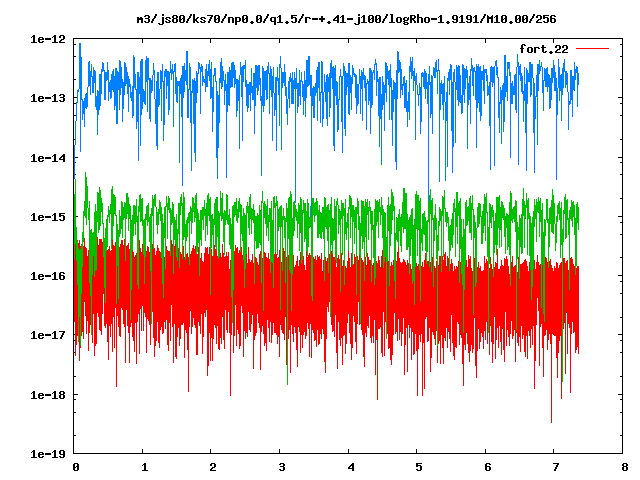Click the plot title path text
This screenshot has height=480, width=640.
click(346, 19)
